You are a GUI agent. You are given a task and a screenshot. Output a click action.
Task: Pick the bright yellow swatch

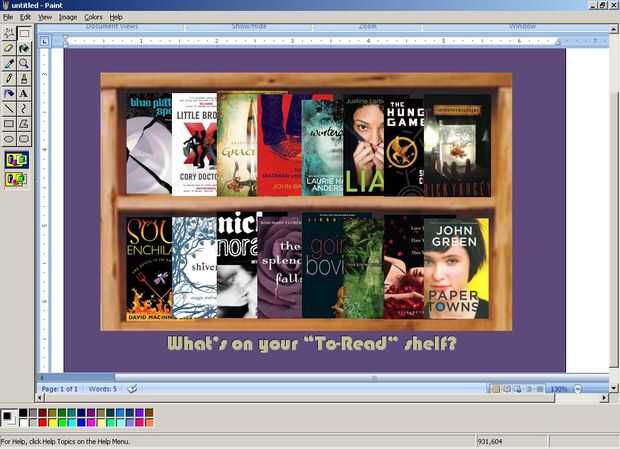tap(52, 422)
